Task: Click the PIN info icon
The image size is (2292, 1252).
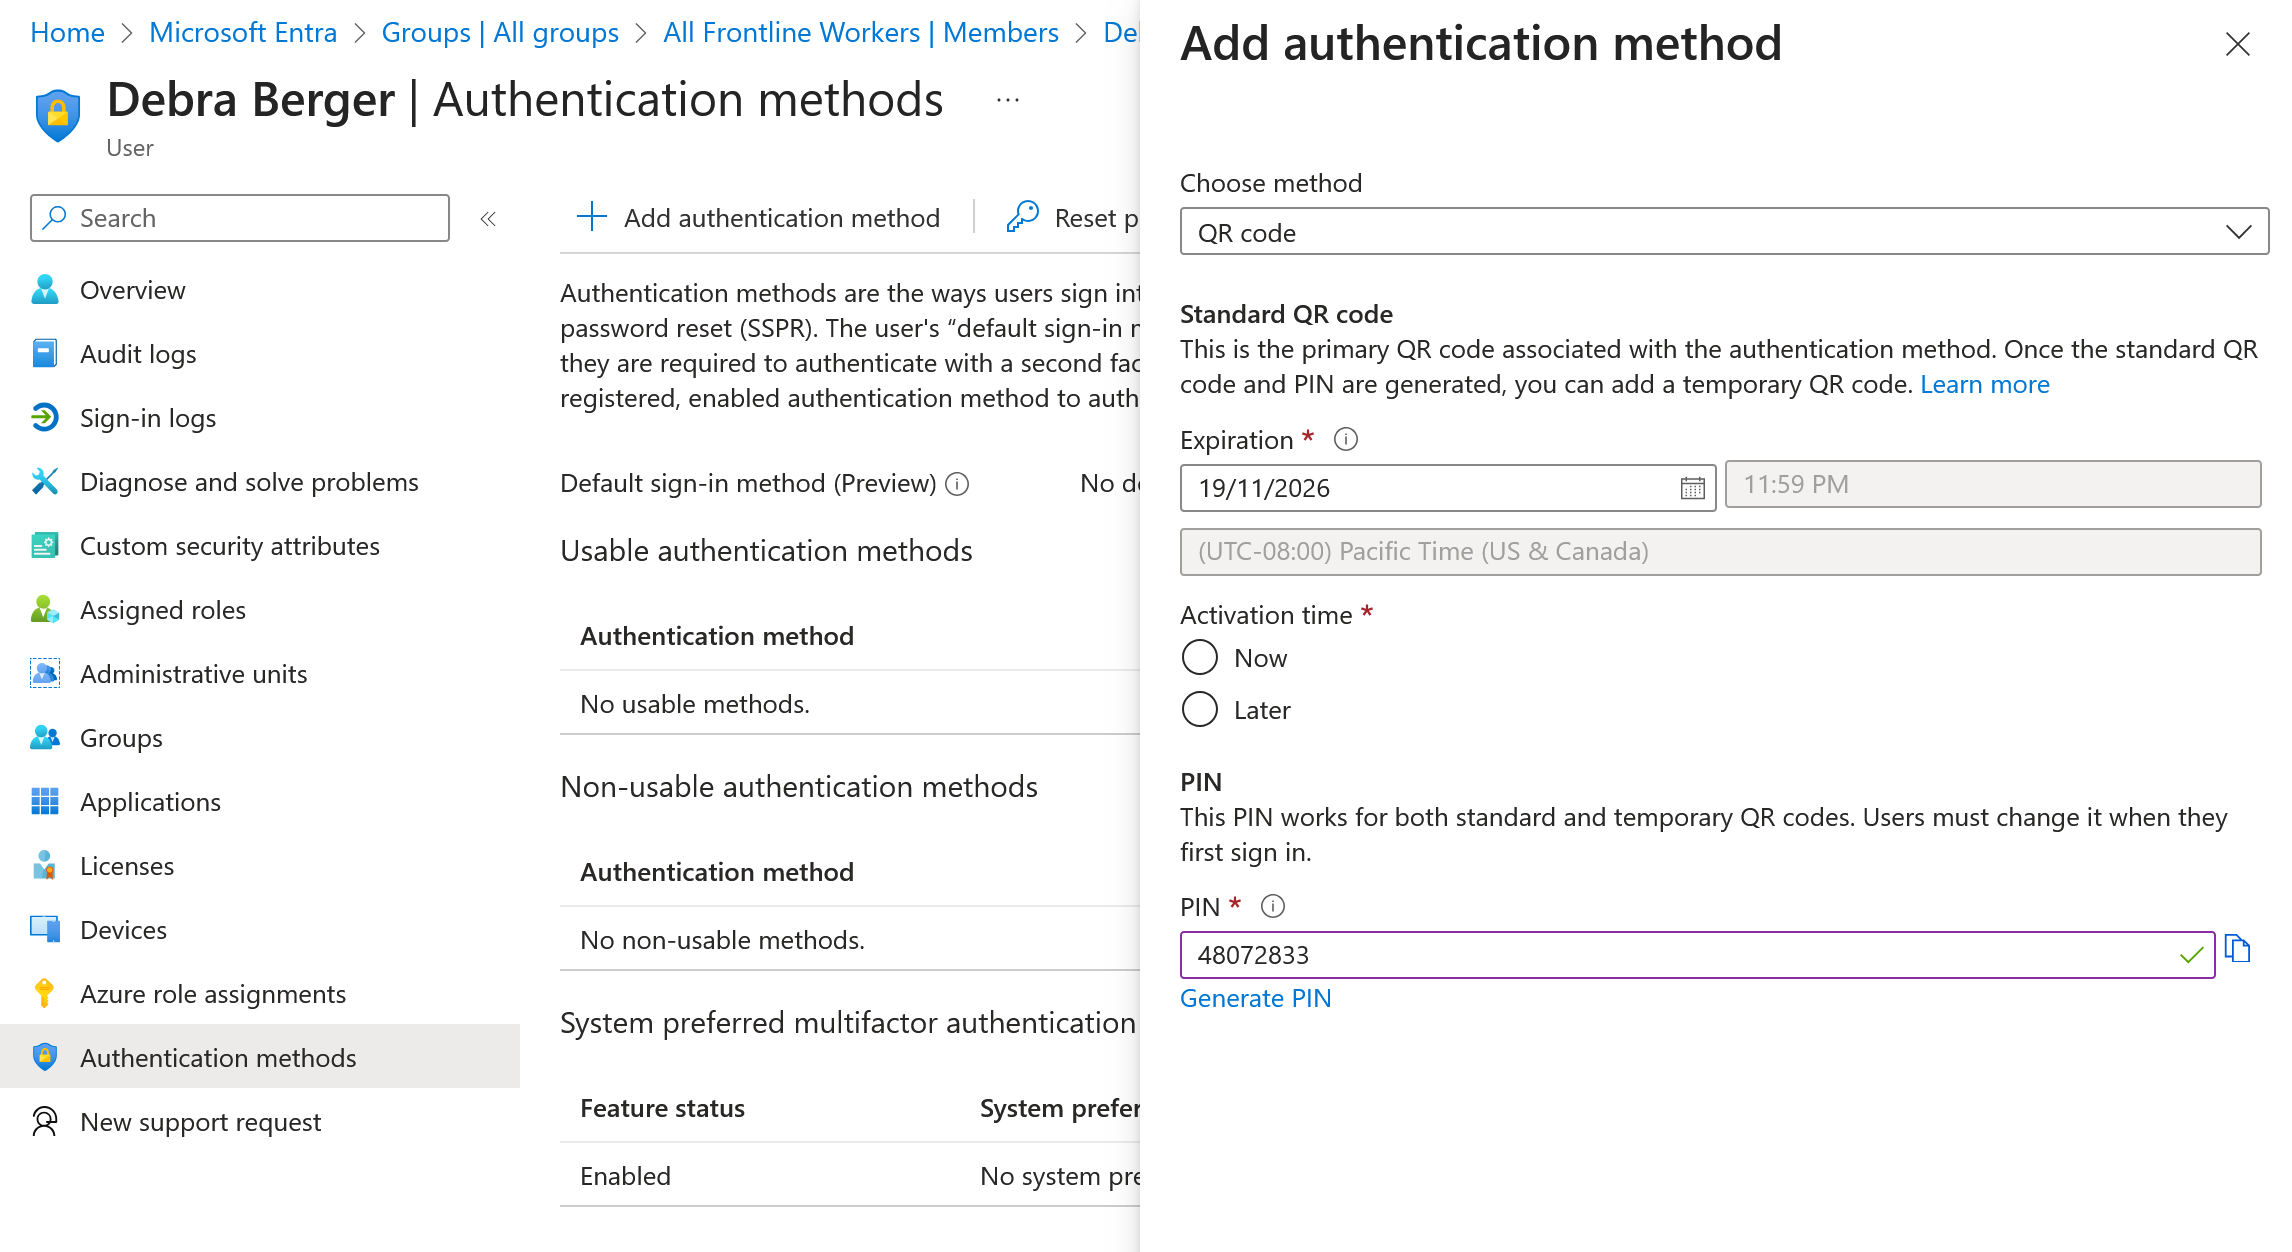Action: click(x=1272, y=906)
